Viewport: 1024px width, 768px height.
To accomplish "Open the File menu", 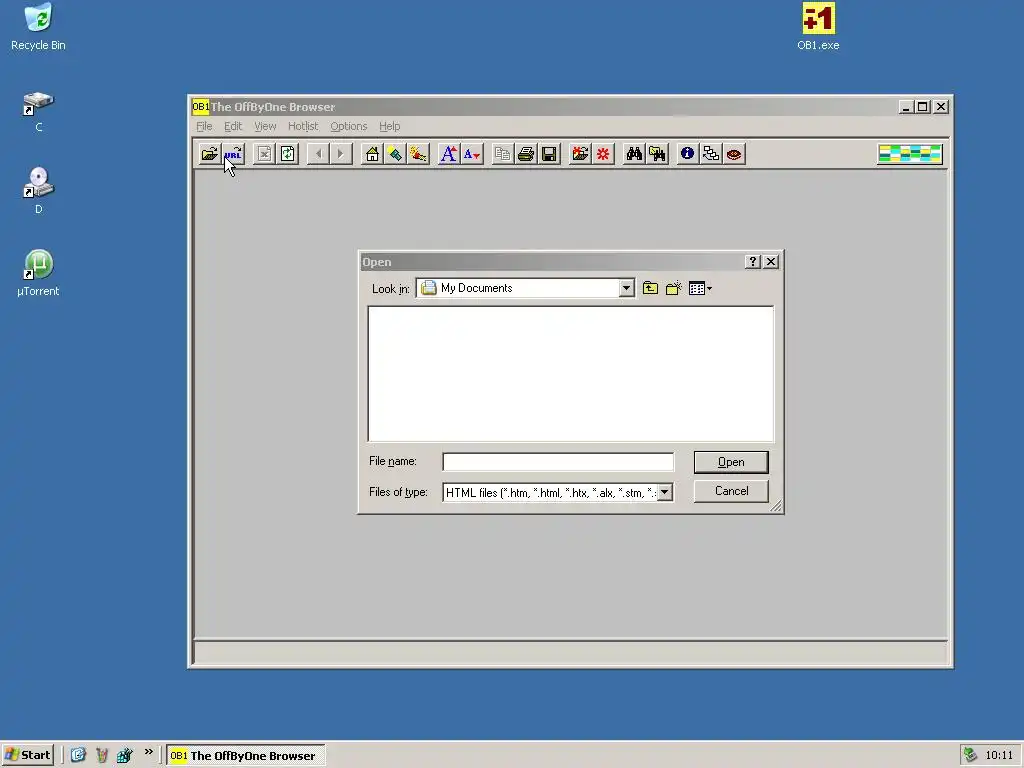I will [204, 126].
